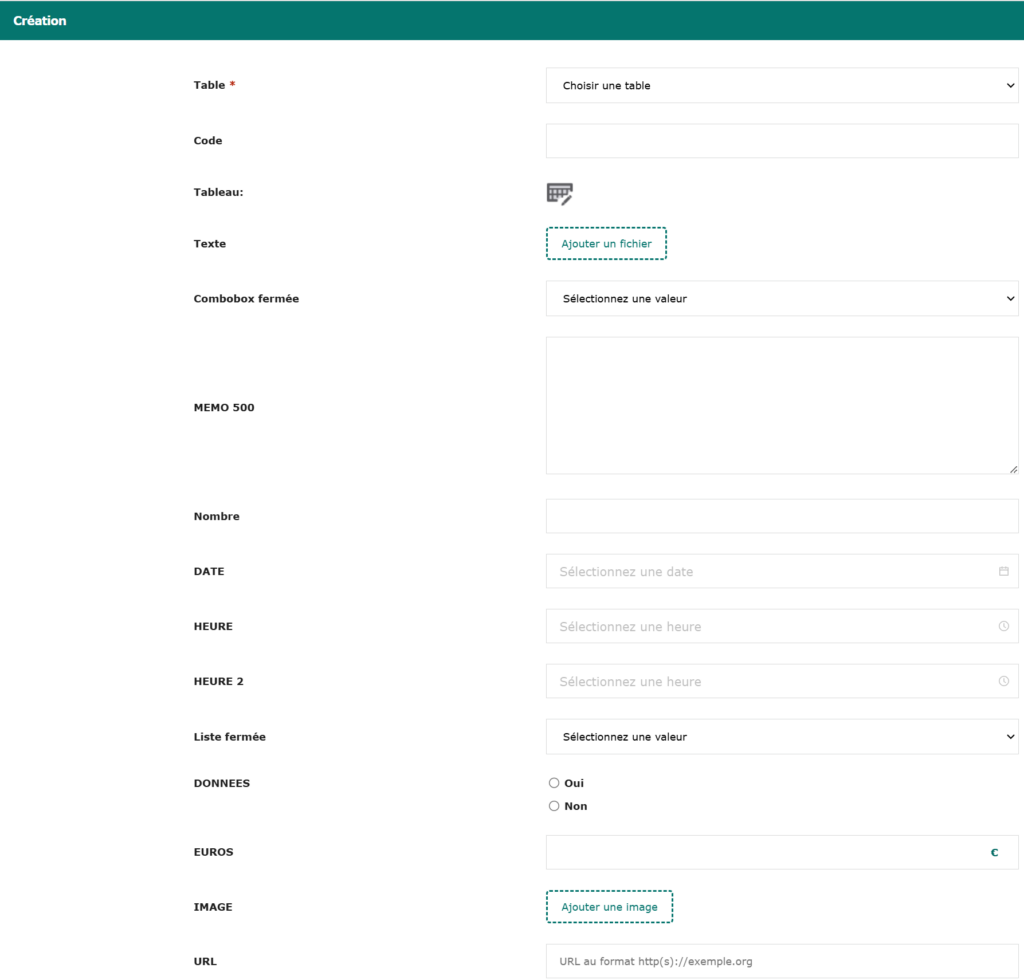Focus the Code input field
The image size is (1024, 980).
click(x=781, y=141)
